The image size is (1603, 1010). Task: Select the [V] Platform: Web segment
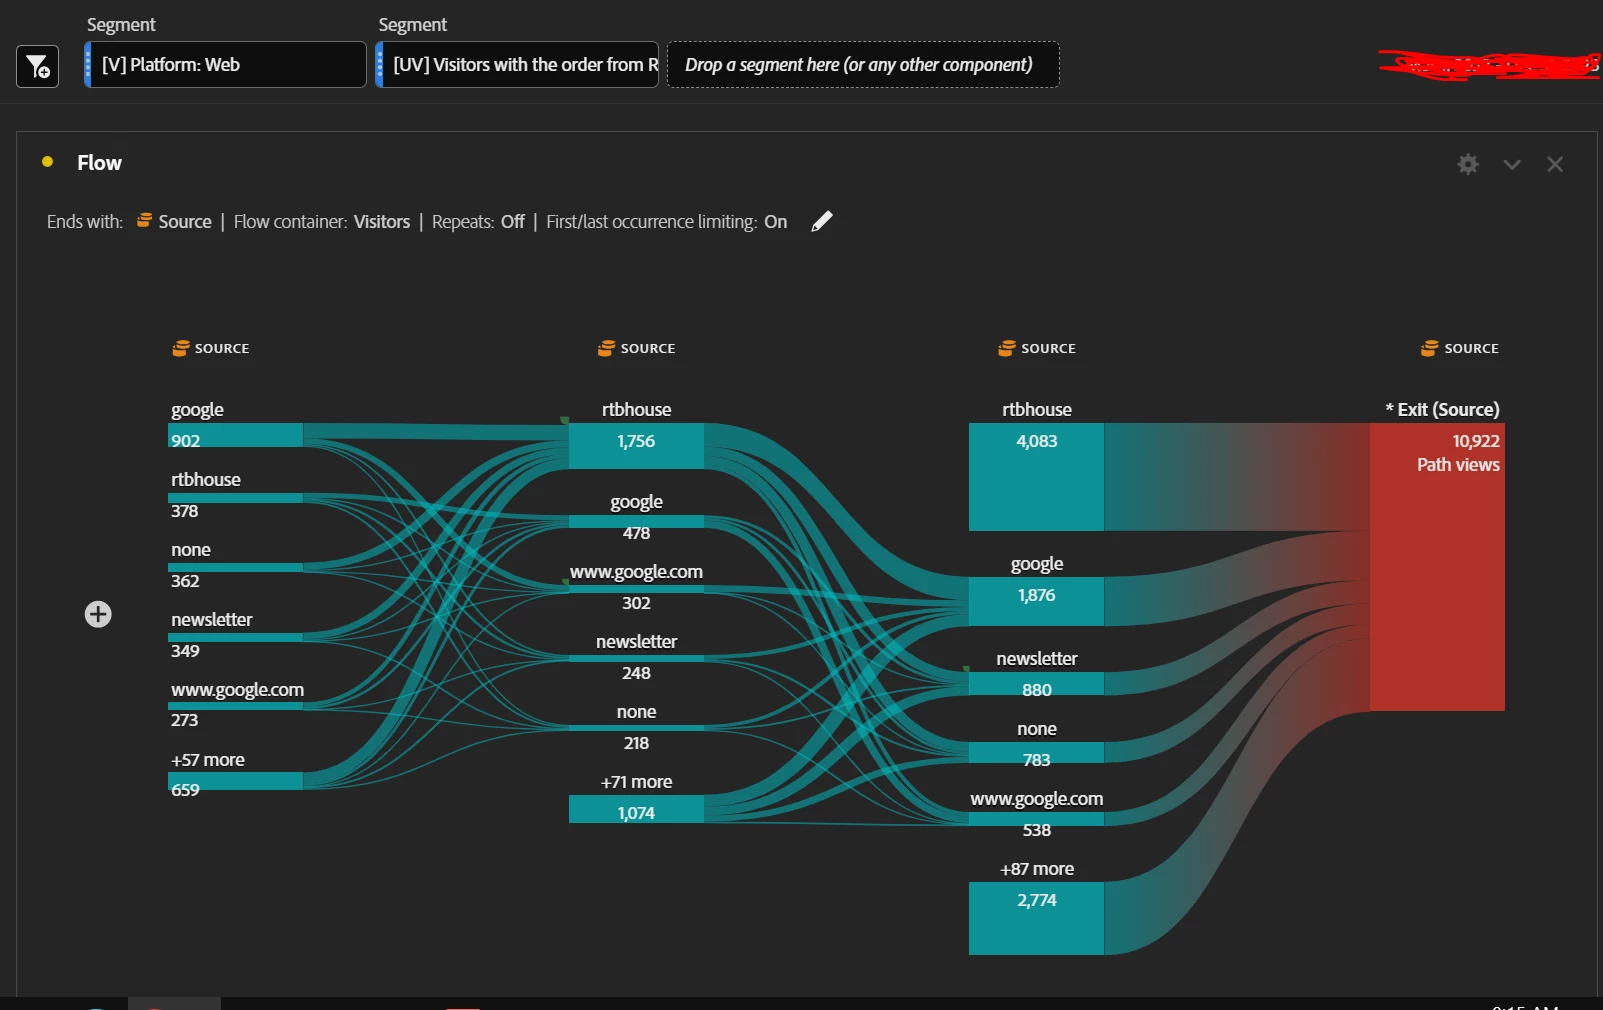pyautogui.click(x=225, y=64)
